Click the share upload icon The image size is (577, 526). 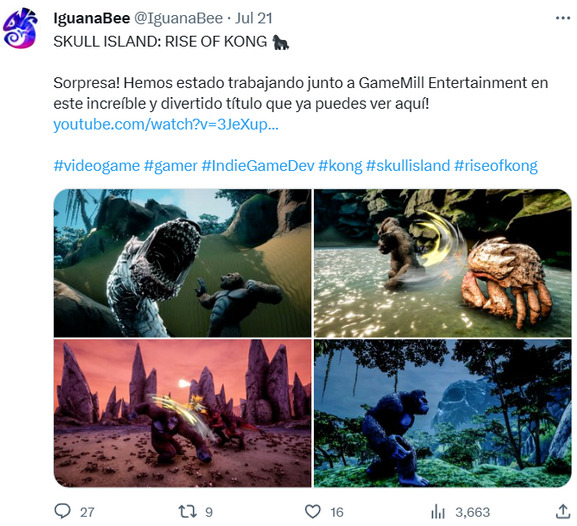coord(563,511)
